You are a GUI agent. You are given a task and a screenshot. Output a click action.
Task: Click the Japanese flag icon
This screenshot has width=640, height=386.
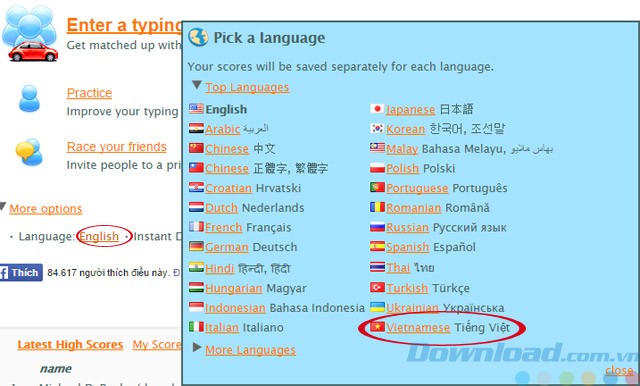point(378,109)
